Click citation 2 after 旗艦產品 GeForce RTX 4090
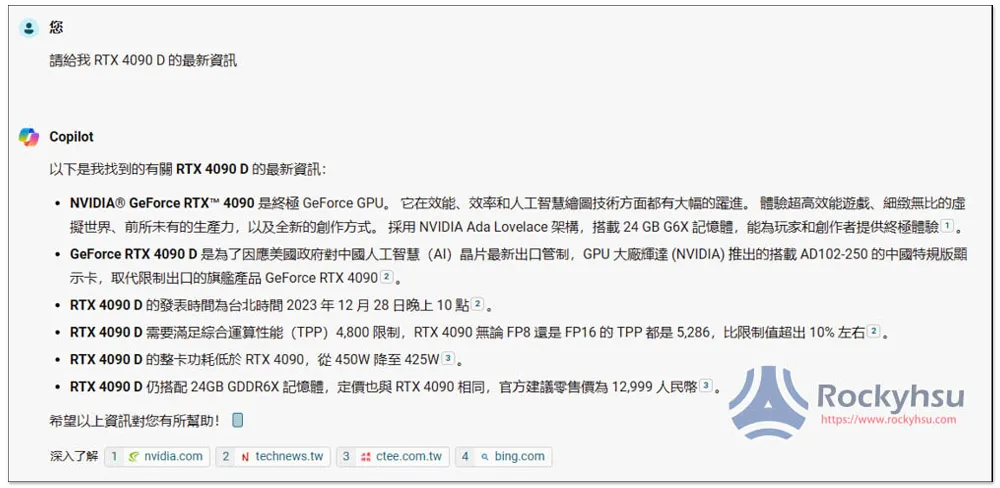This screenshot has width=1000, height=488. click(386, 277)
